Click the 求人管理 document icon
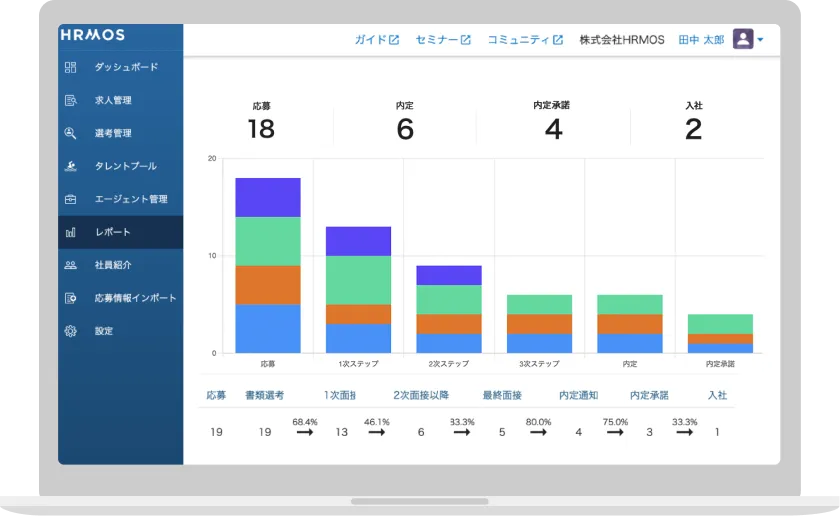The width and height of the screenshot is (840, 516). click(70, 100)
